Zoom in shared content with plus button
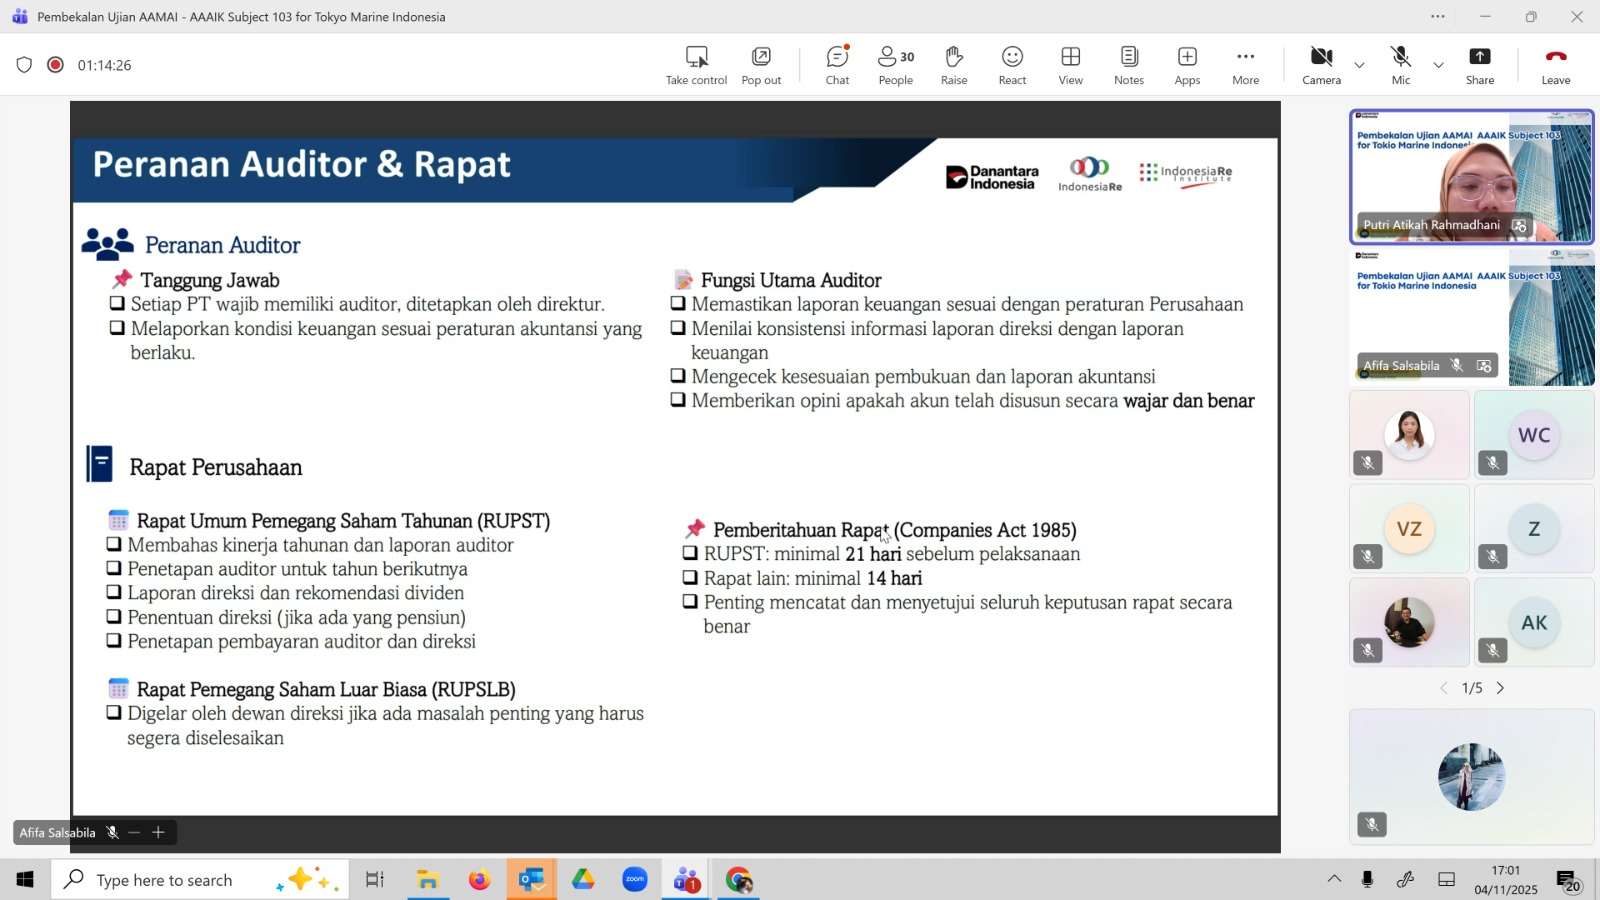This screenshot has width=1600, height=900. tap(158, 832)
